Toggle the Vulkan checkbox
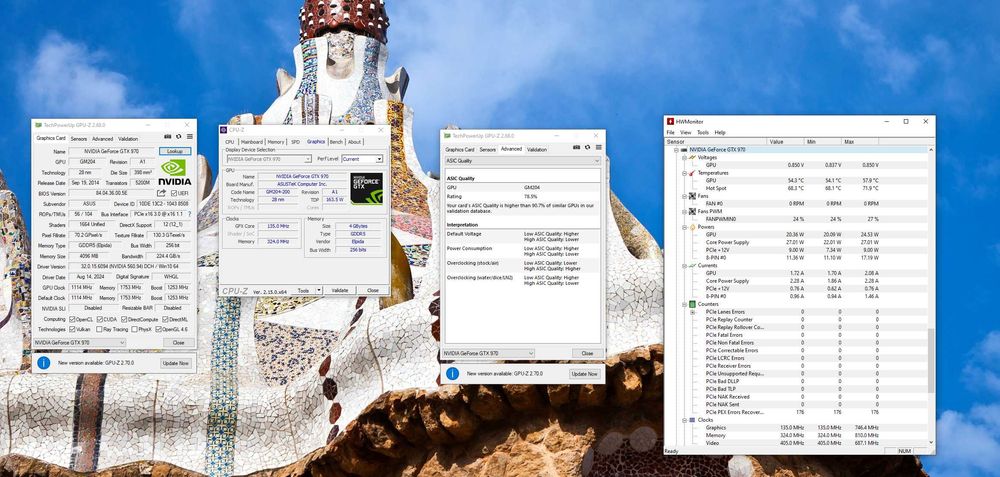 click(x=72, y=329)
